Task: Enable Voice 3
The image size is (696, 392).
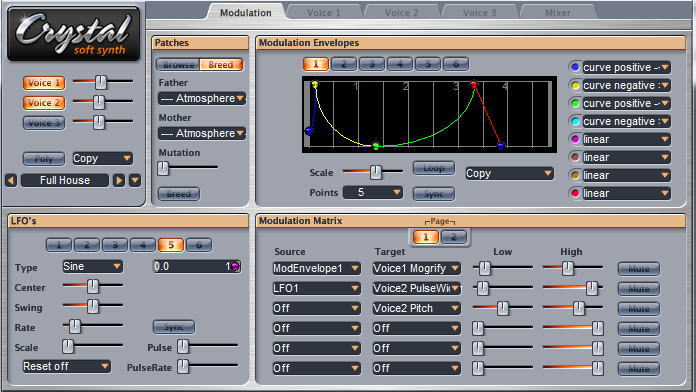Action: (44, 123)
